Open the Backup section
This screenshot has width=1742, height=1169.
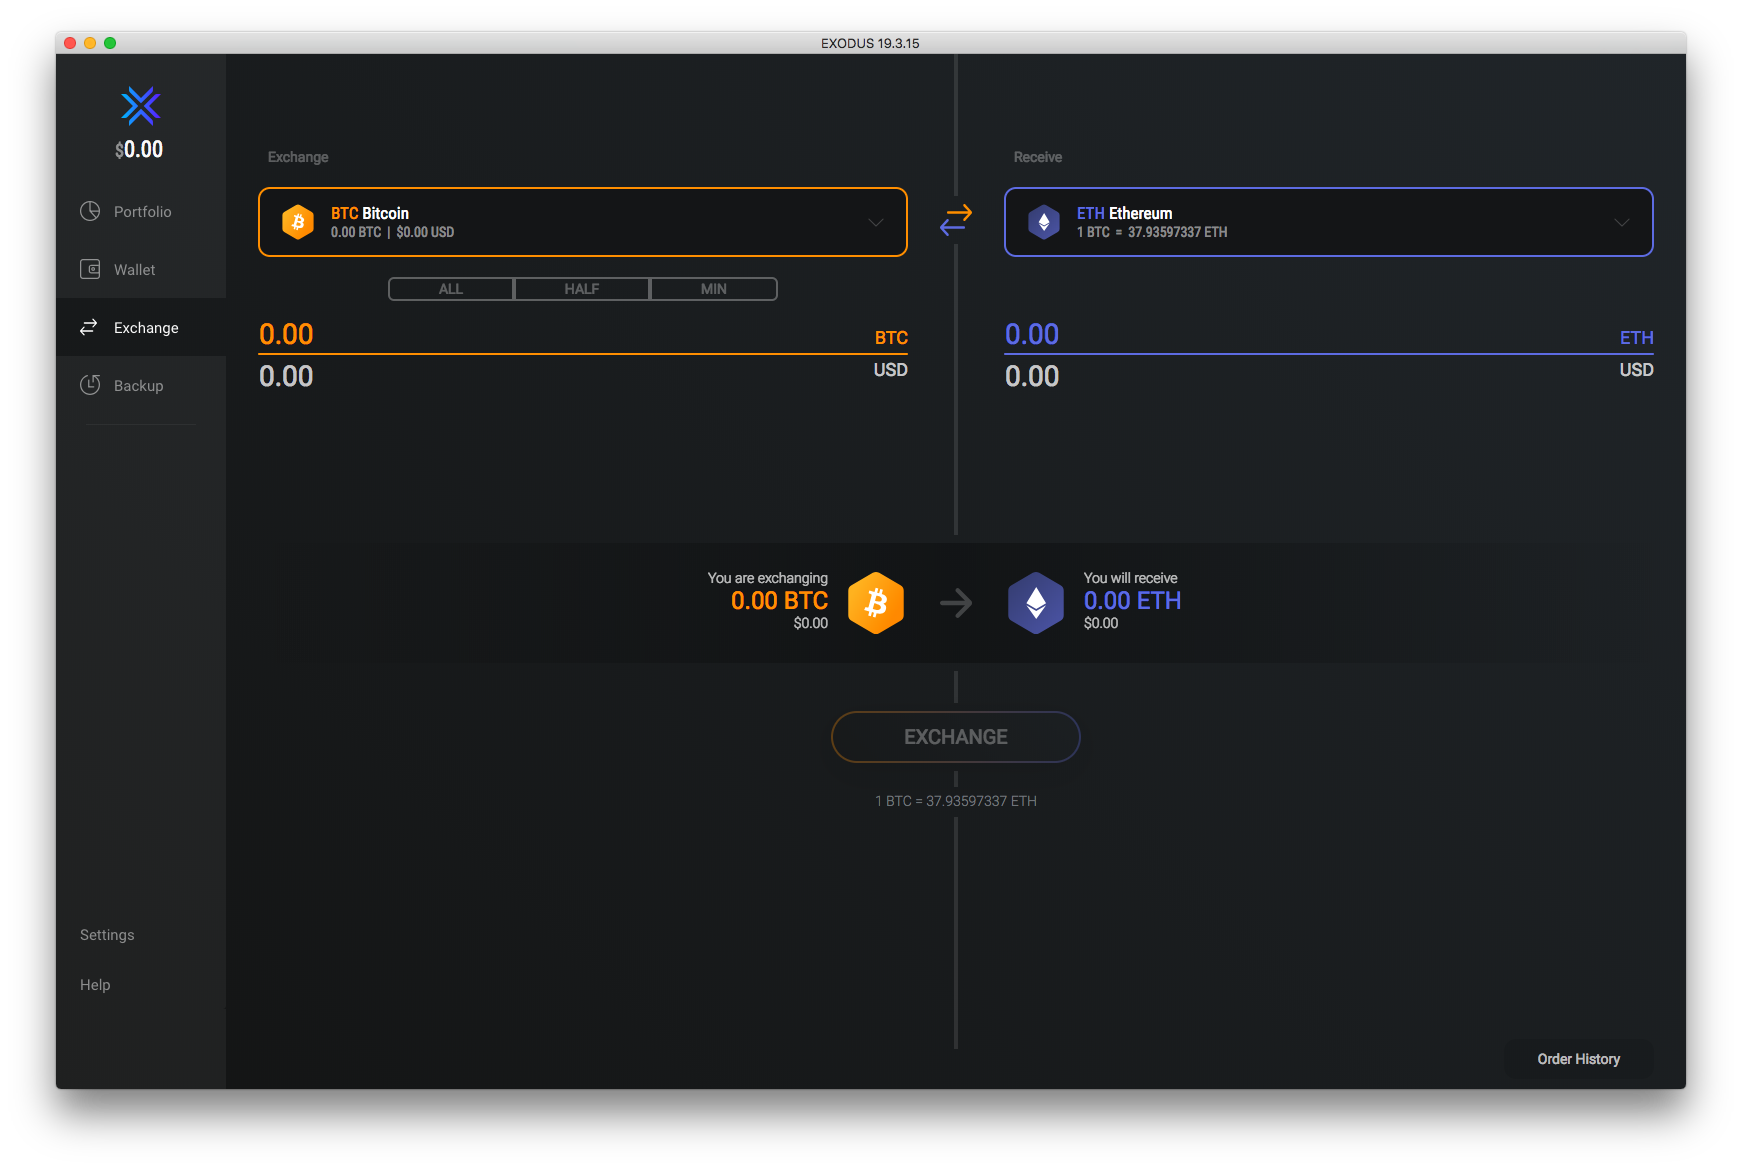coord(141,385)
